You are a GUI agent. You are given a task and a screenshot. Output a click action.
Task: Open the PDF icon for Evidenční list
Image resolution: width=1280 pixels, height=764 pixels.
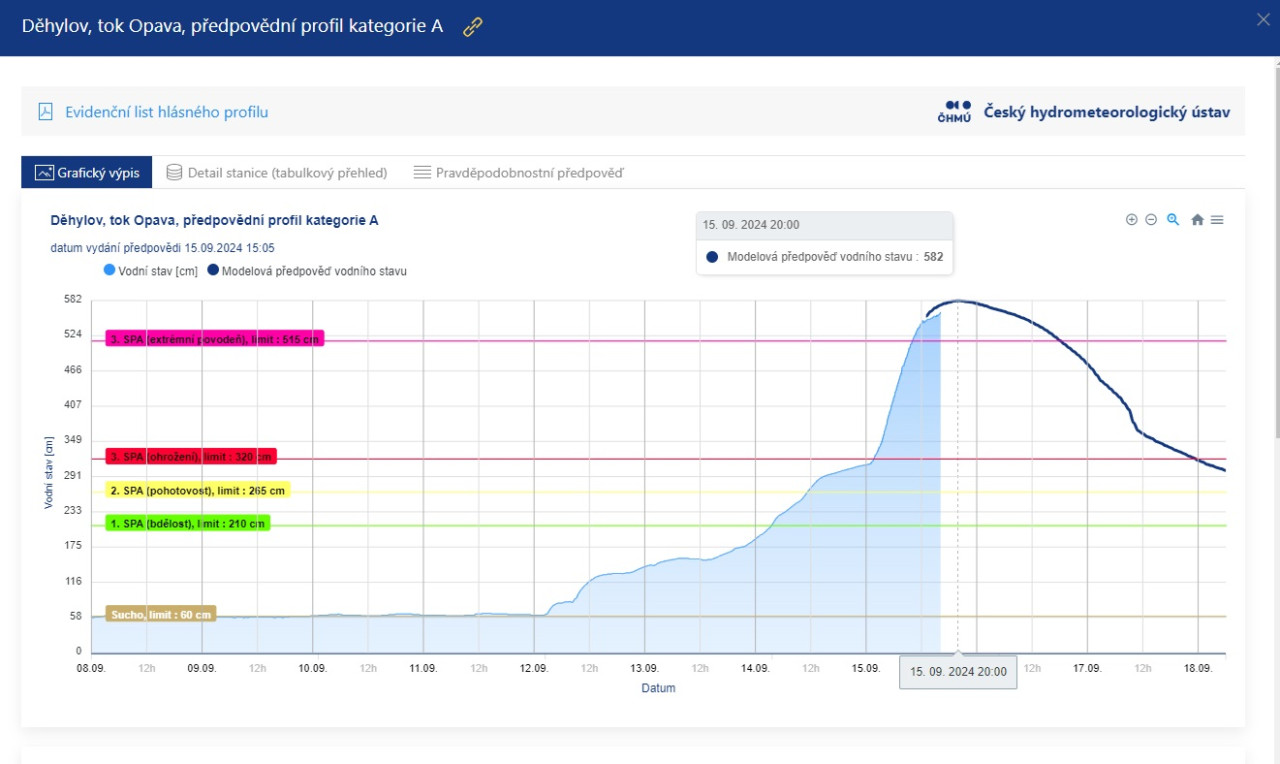point(45,112)
